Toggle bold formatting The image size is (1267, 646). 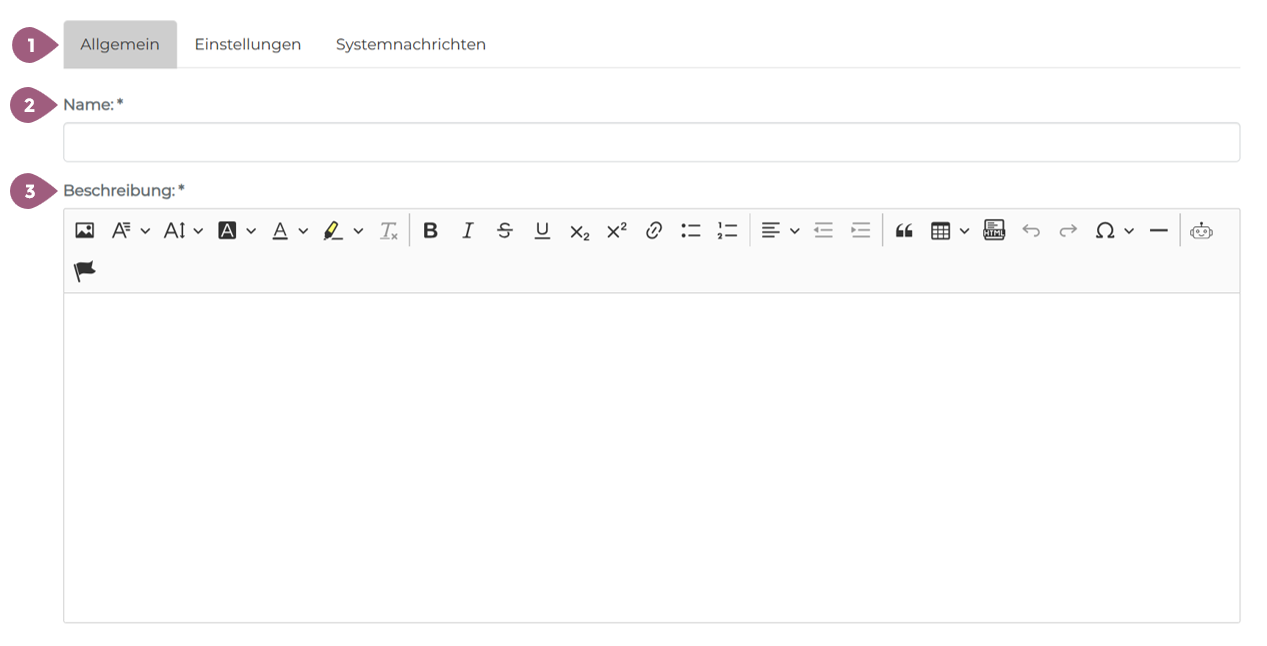pyautogui.click(x=430, y=231)
